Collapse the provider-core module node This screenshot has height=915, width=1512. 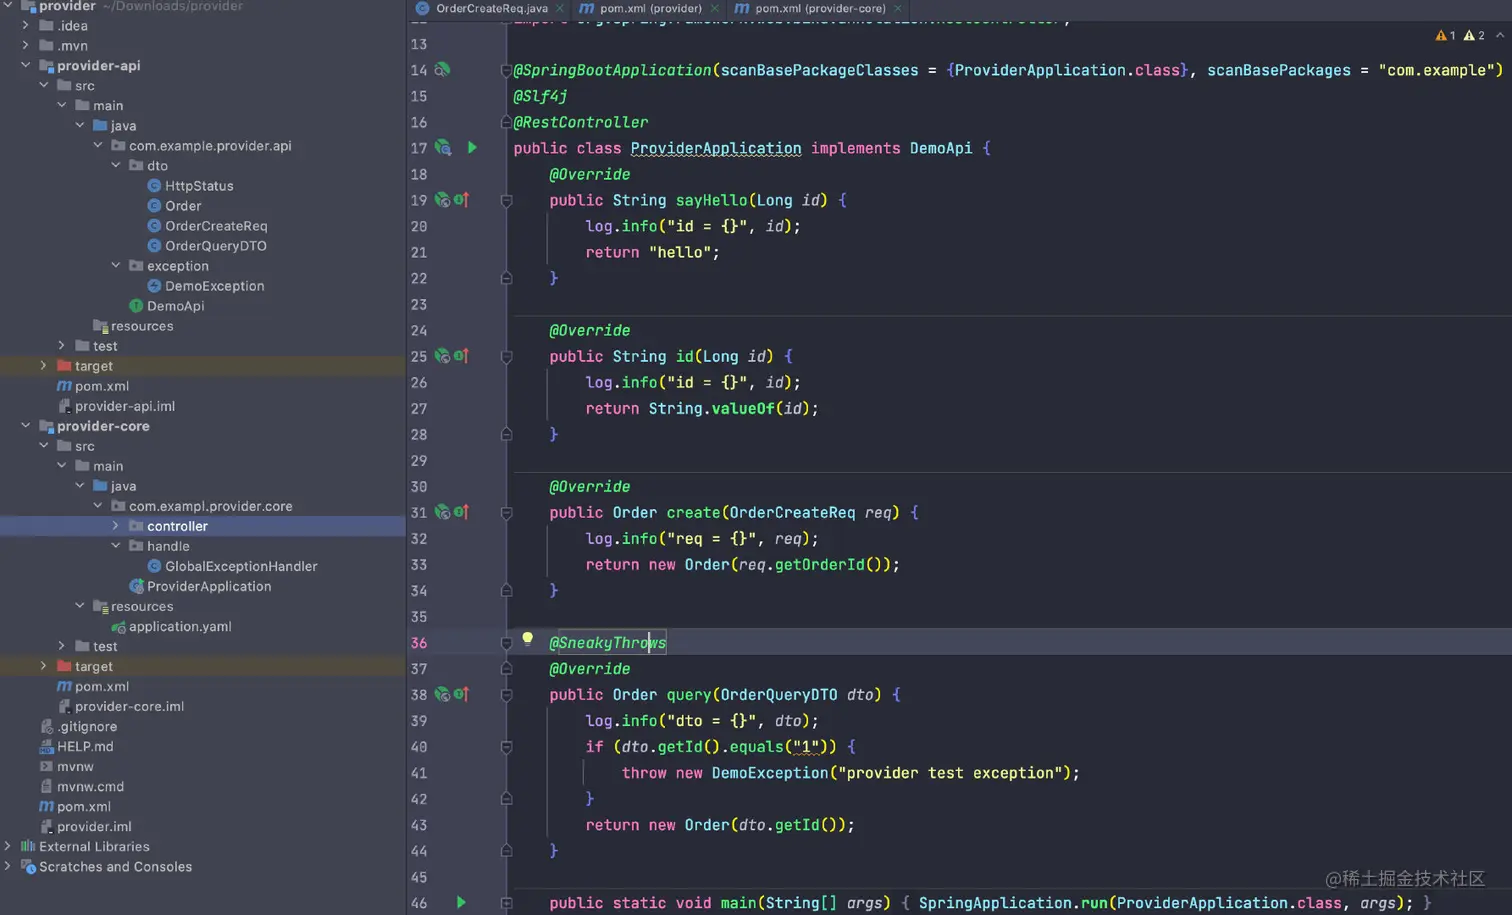[x=26, y=425]
